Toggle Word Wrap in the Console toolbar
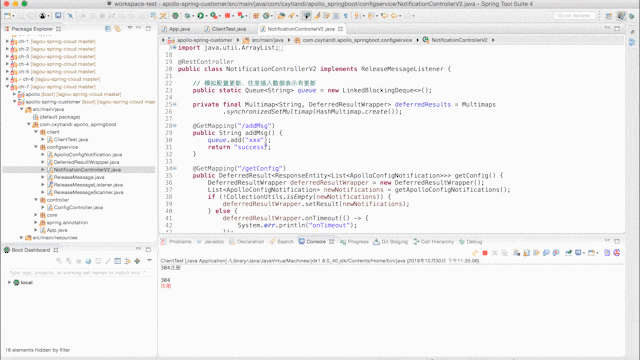640x360 pixels. coord(536,253)
